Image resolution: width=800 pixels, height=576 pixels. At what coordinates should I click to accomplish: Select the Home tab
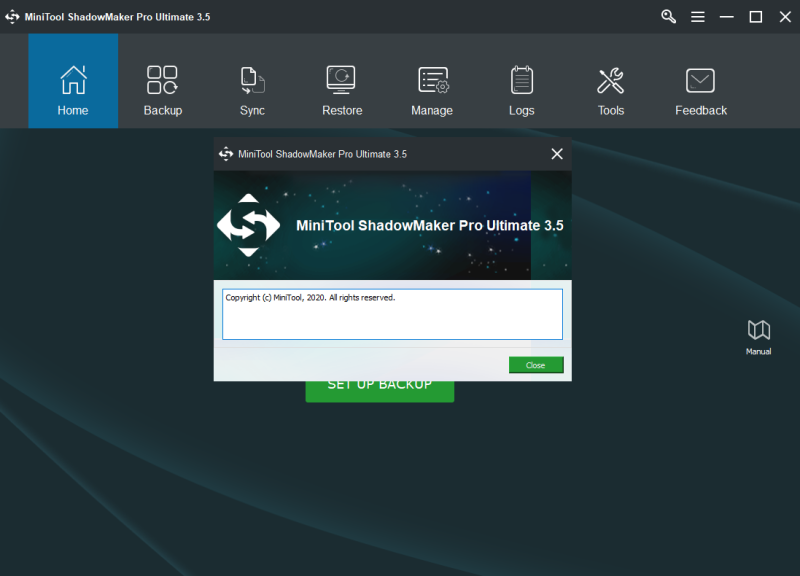click(x=73, y=81)
